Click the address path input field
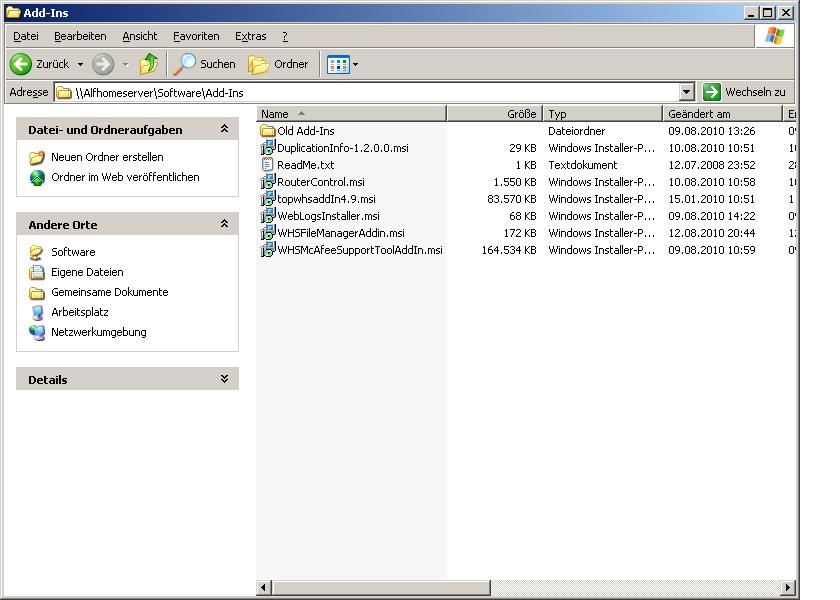The image size is (840, 600). click(x=366, y=92)
